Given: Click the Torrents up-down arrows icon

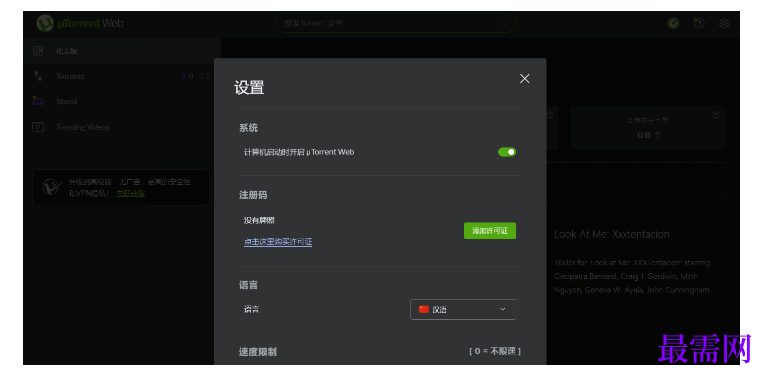Looking at the screenshot, I should click(38, 76).
